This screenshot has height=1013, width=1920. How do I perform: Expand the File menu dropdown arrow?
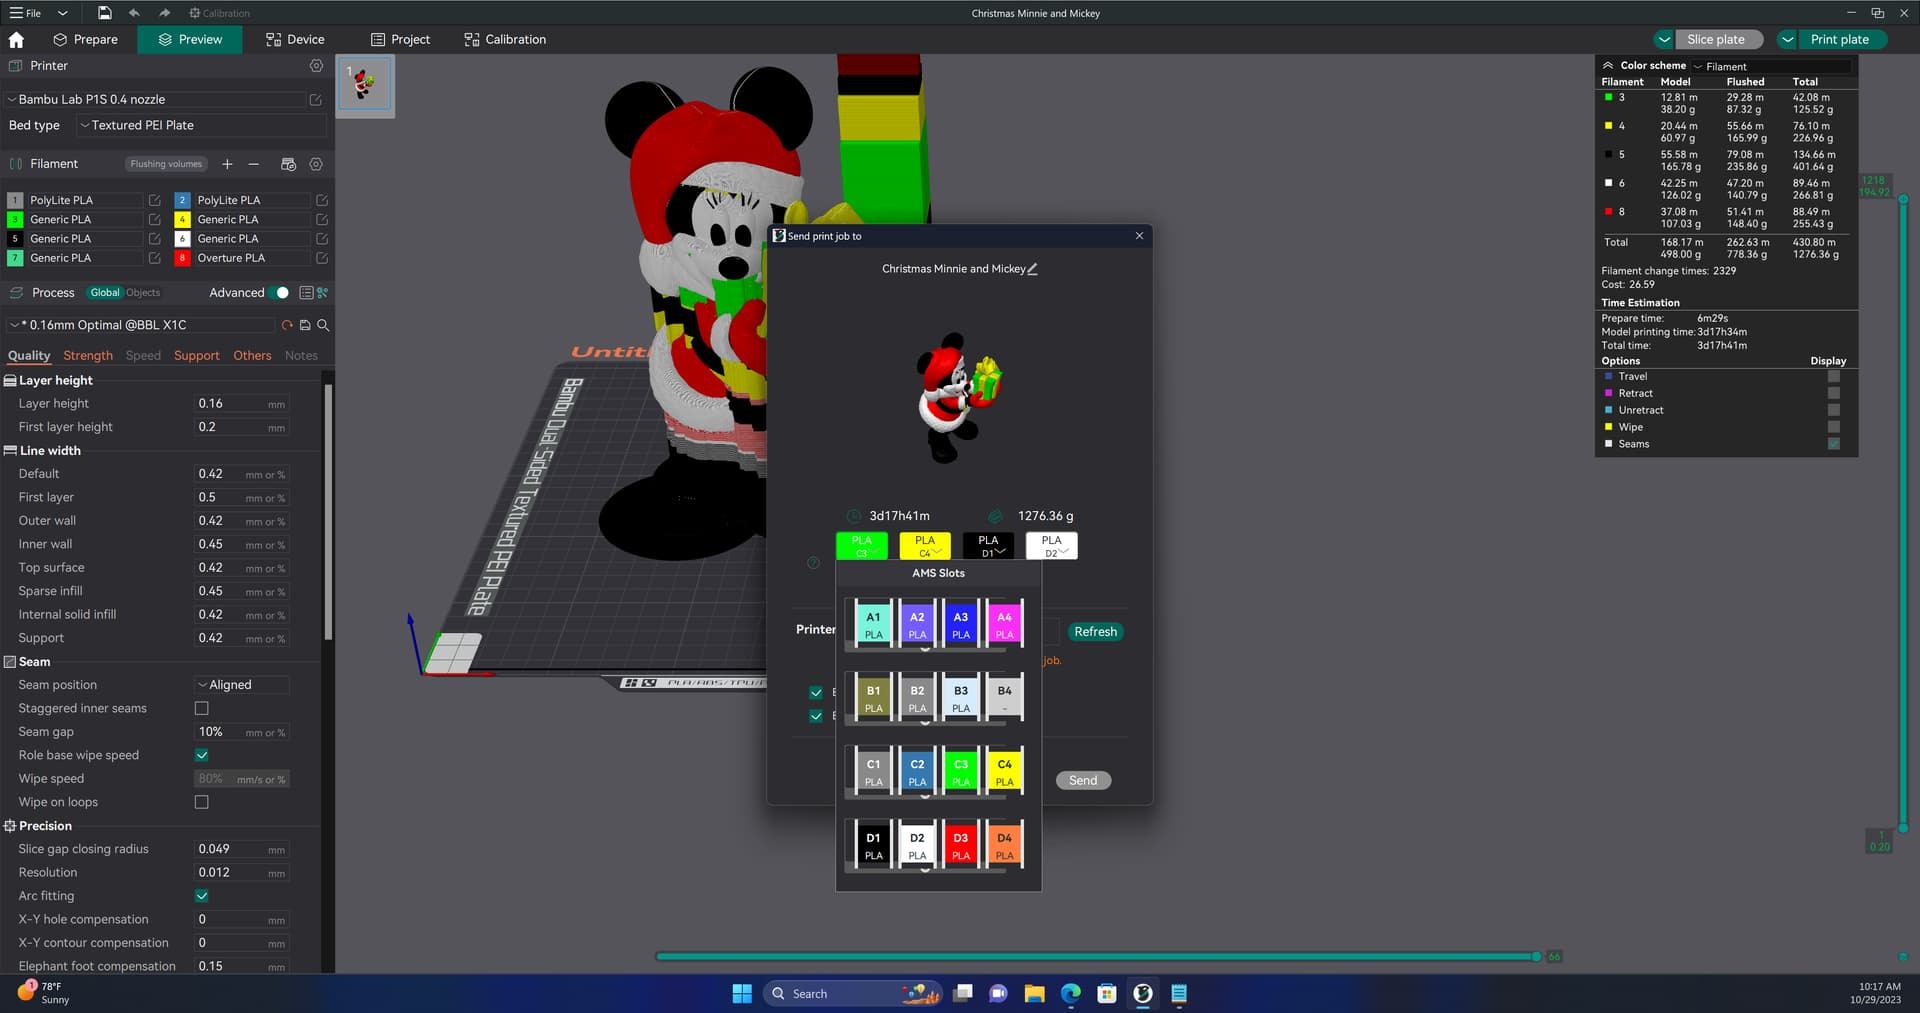point(62,13)
